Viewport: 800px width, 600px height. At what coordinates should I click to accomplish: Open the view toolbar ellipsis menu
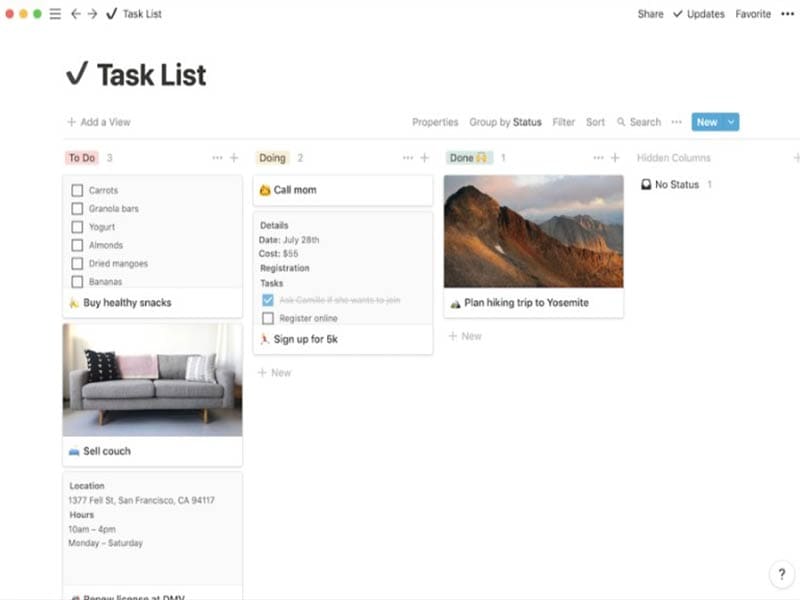[677, 122]
